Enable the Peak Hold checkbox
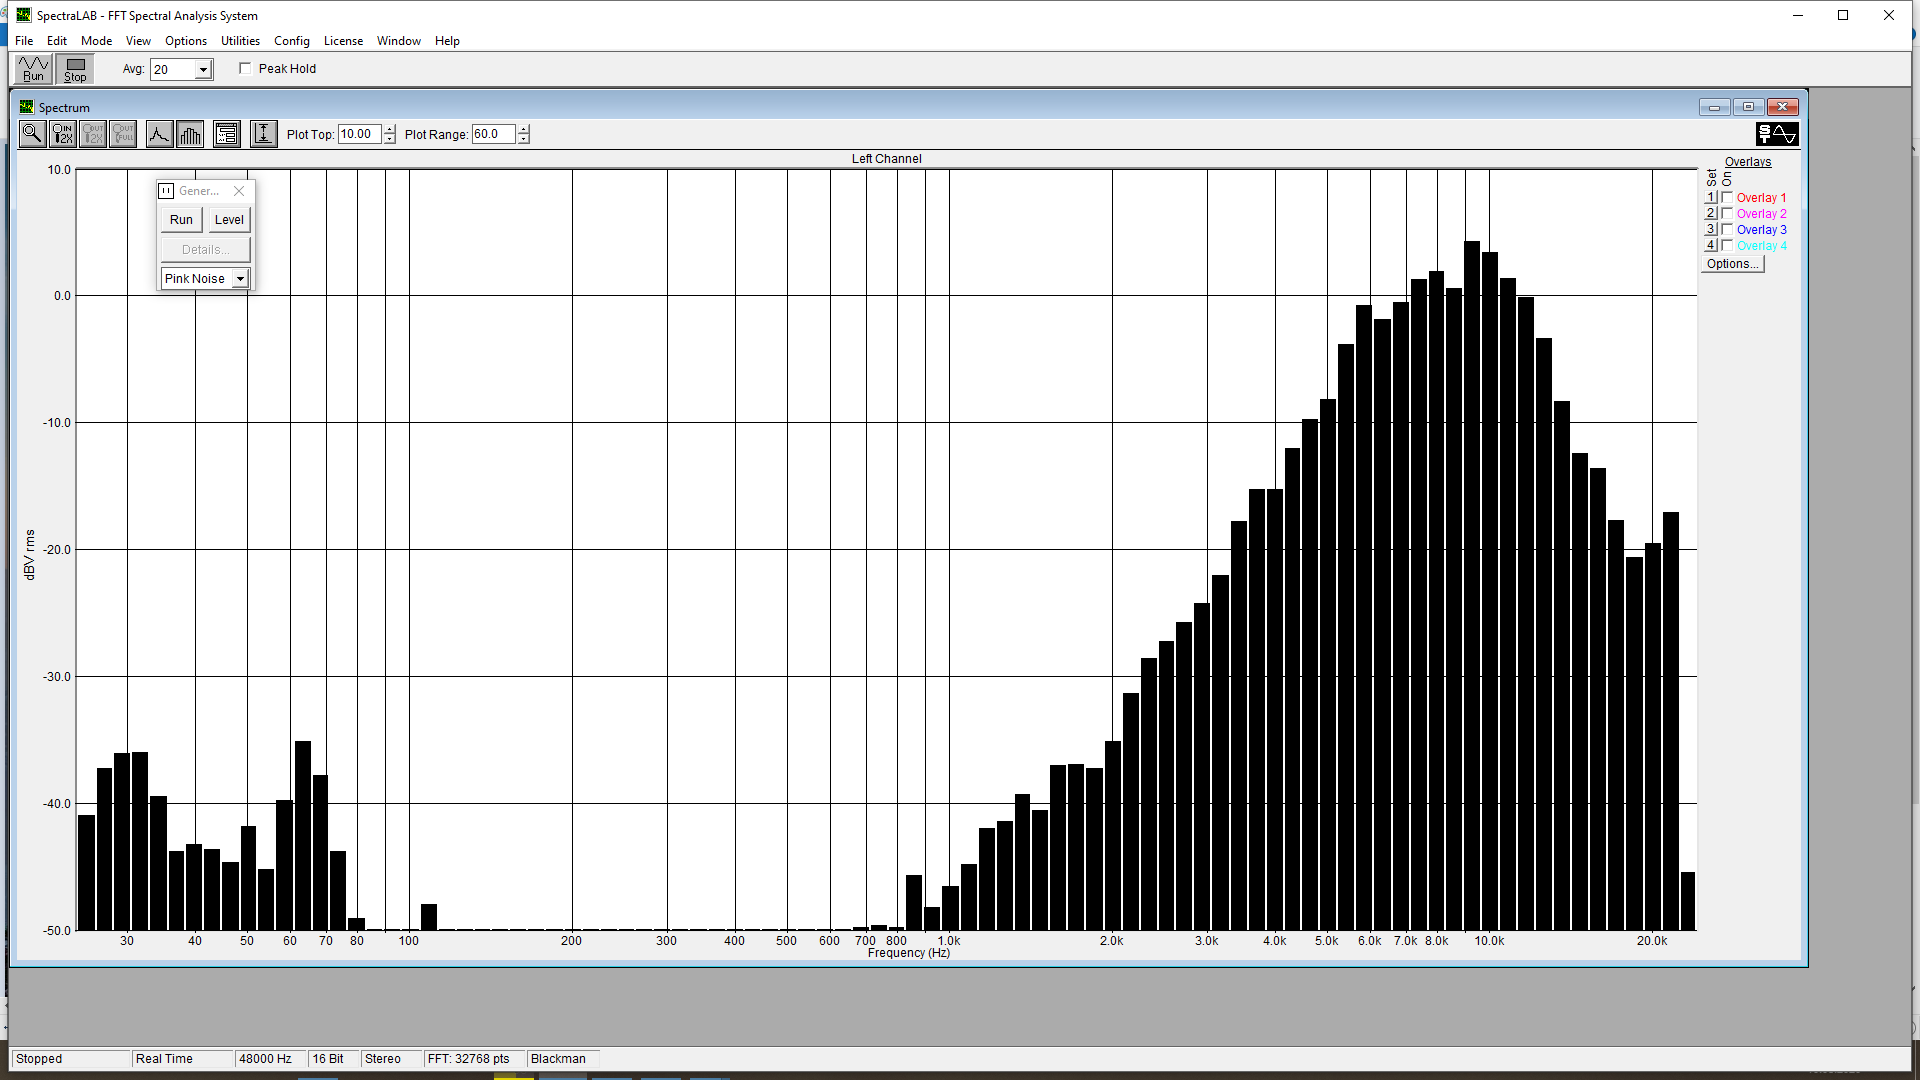This screenshot has width=1920, height=1080. pos(245,69)
